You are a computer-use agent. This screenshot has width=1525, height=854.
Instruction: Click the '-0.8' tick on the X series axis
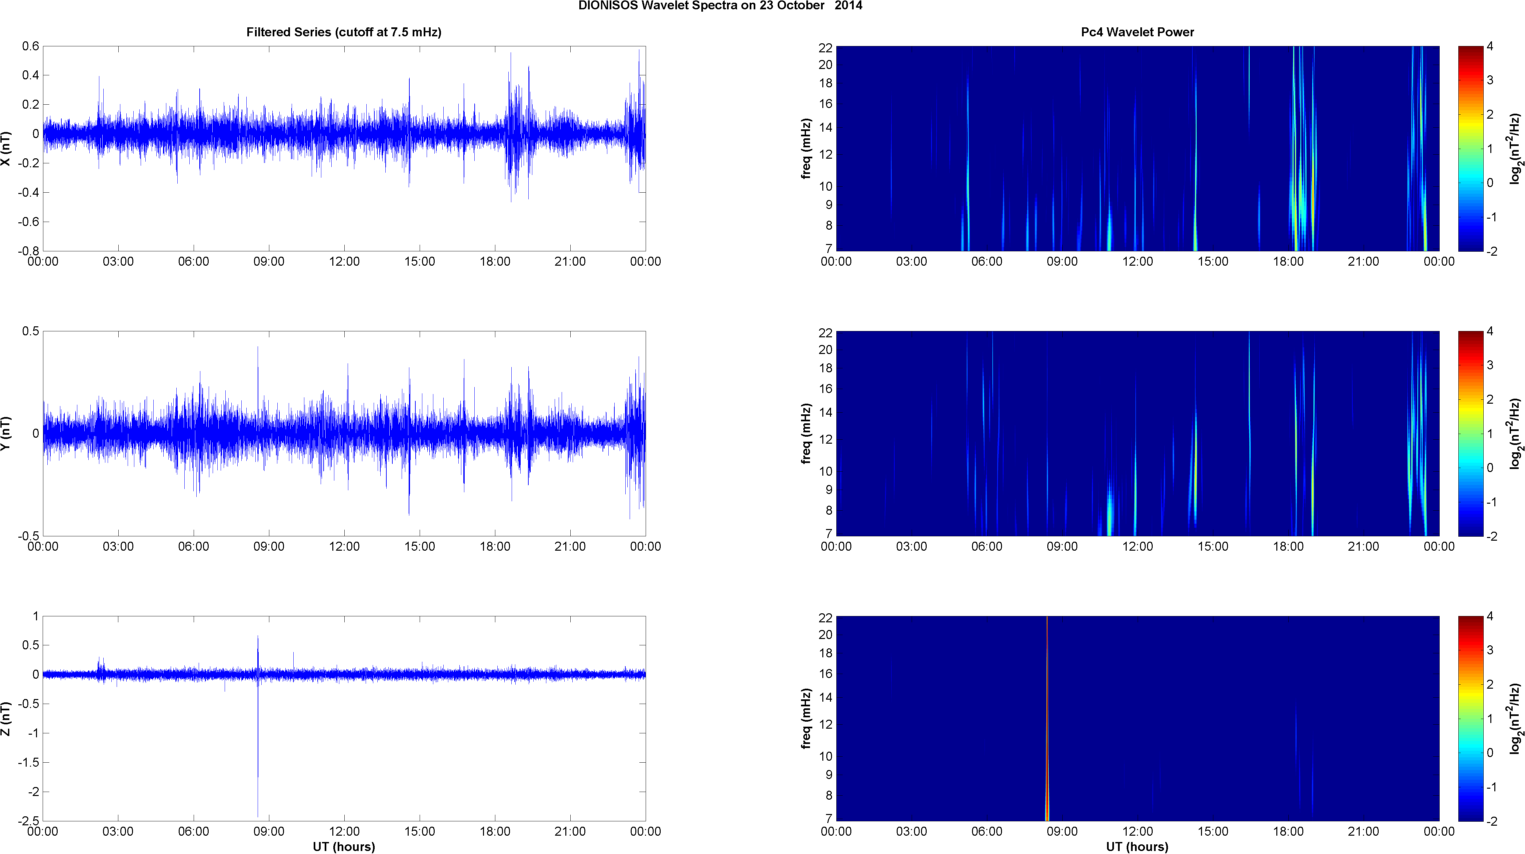click(x=29, y=251)
